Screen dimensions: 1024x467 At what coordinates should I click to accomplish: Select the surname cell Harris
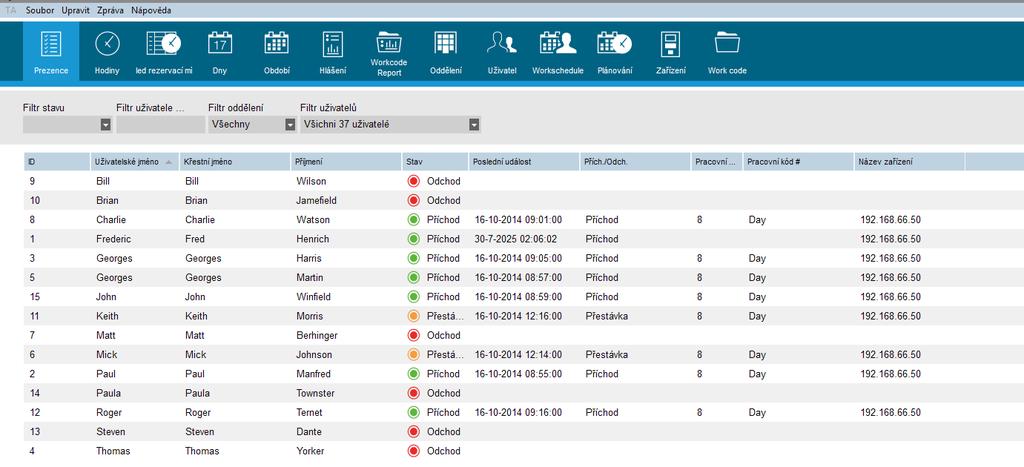[x=309, y=258]
